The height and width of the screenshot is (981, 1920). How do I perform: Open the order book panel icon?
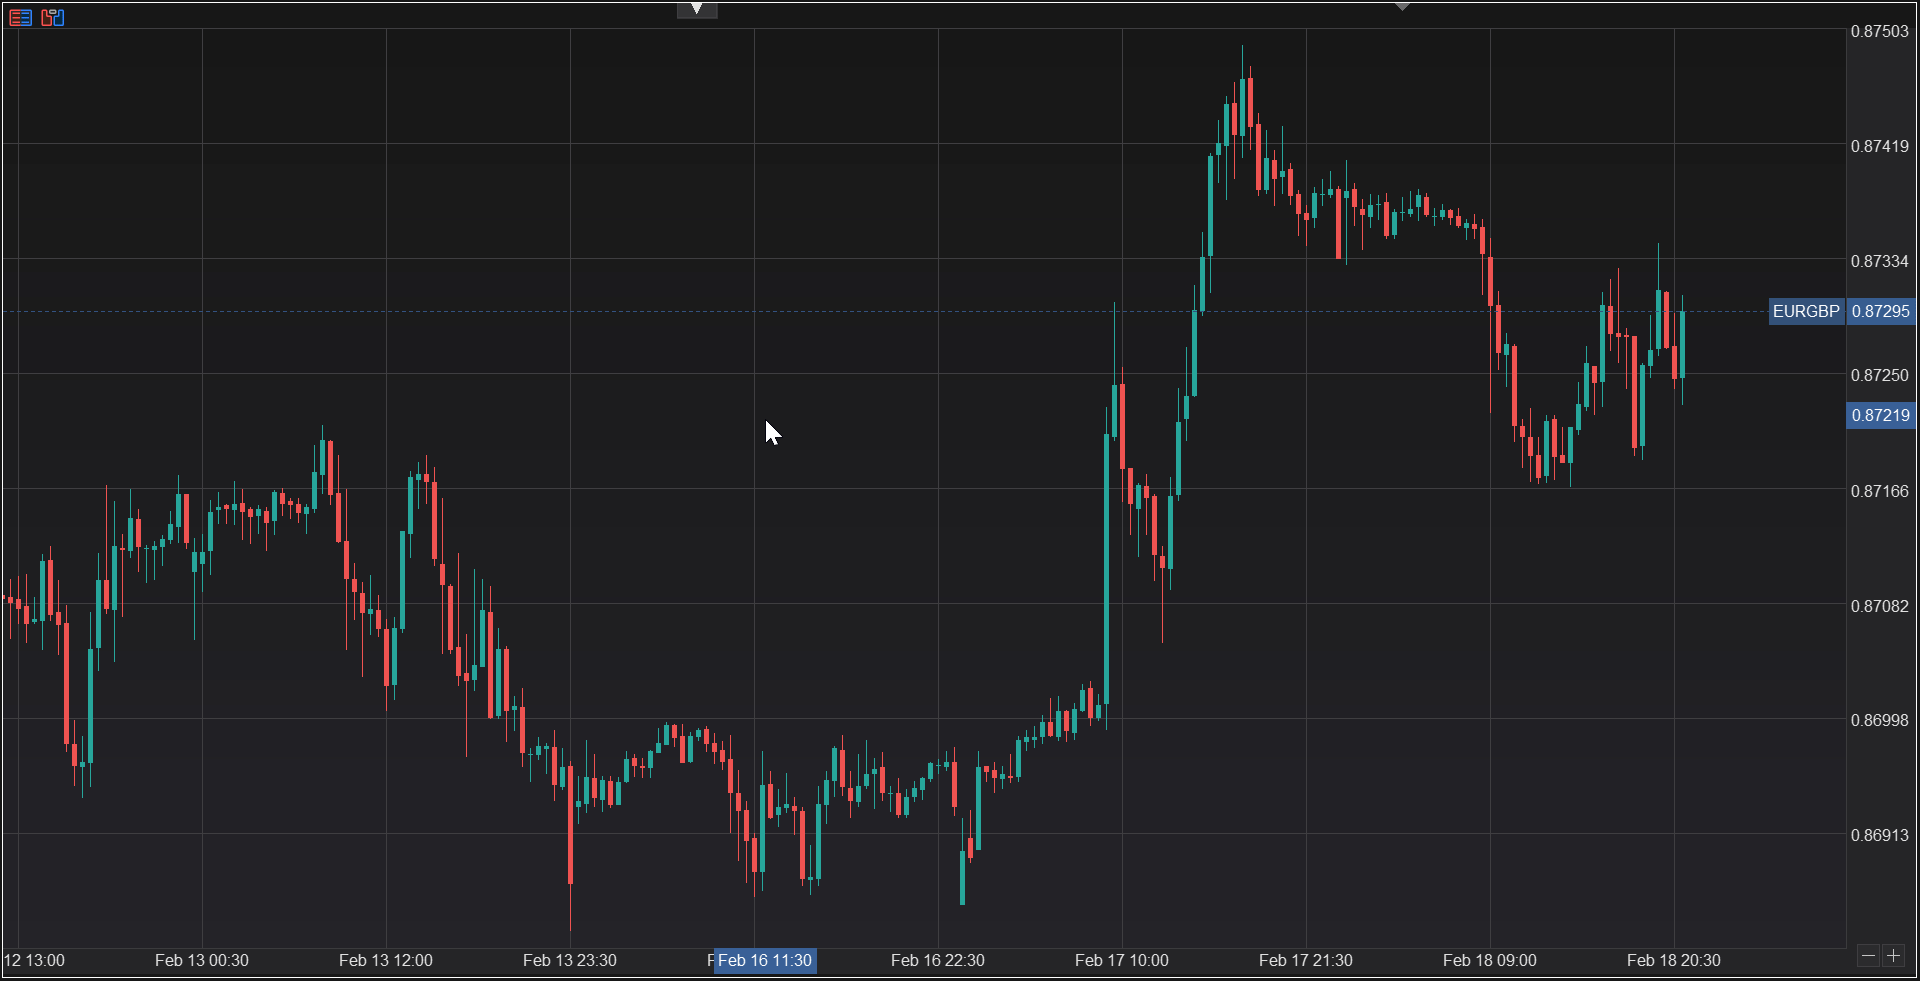(x=20, y=17)
